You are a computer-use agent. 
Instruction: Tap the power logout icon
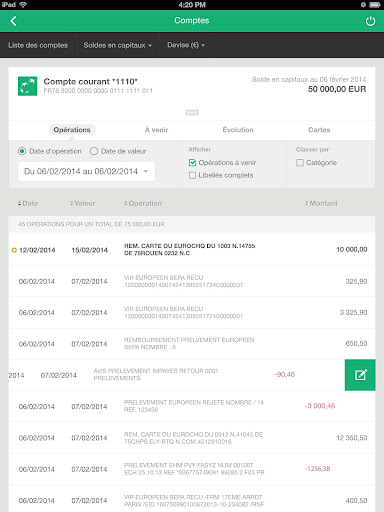370,21
